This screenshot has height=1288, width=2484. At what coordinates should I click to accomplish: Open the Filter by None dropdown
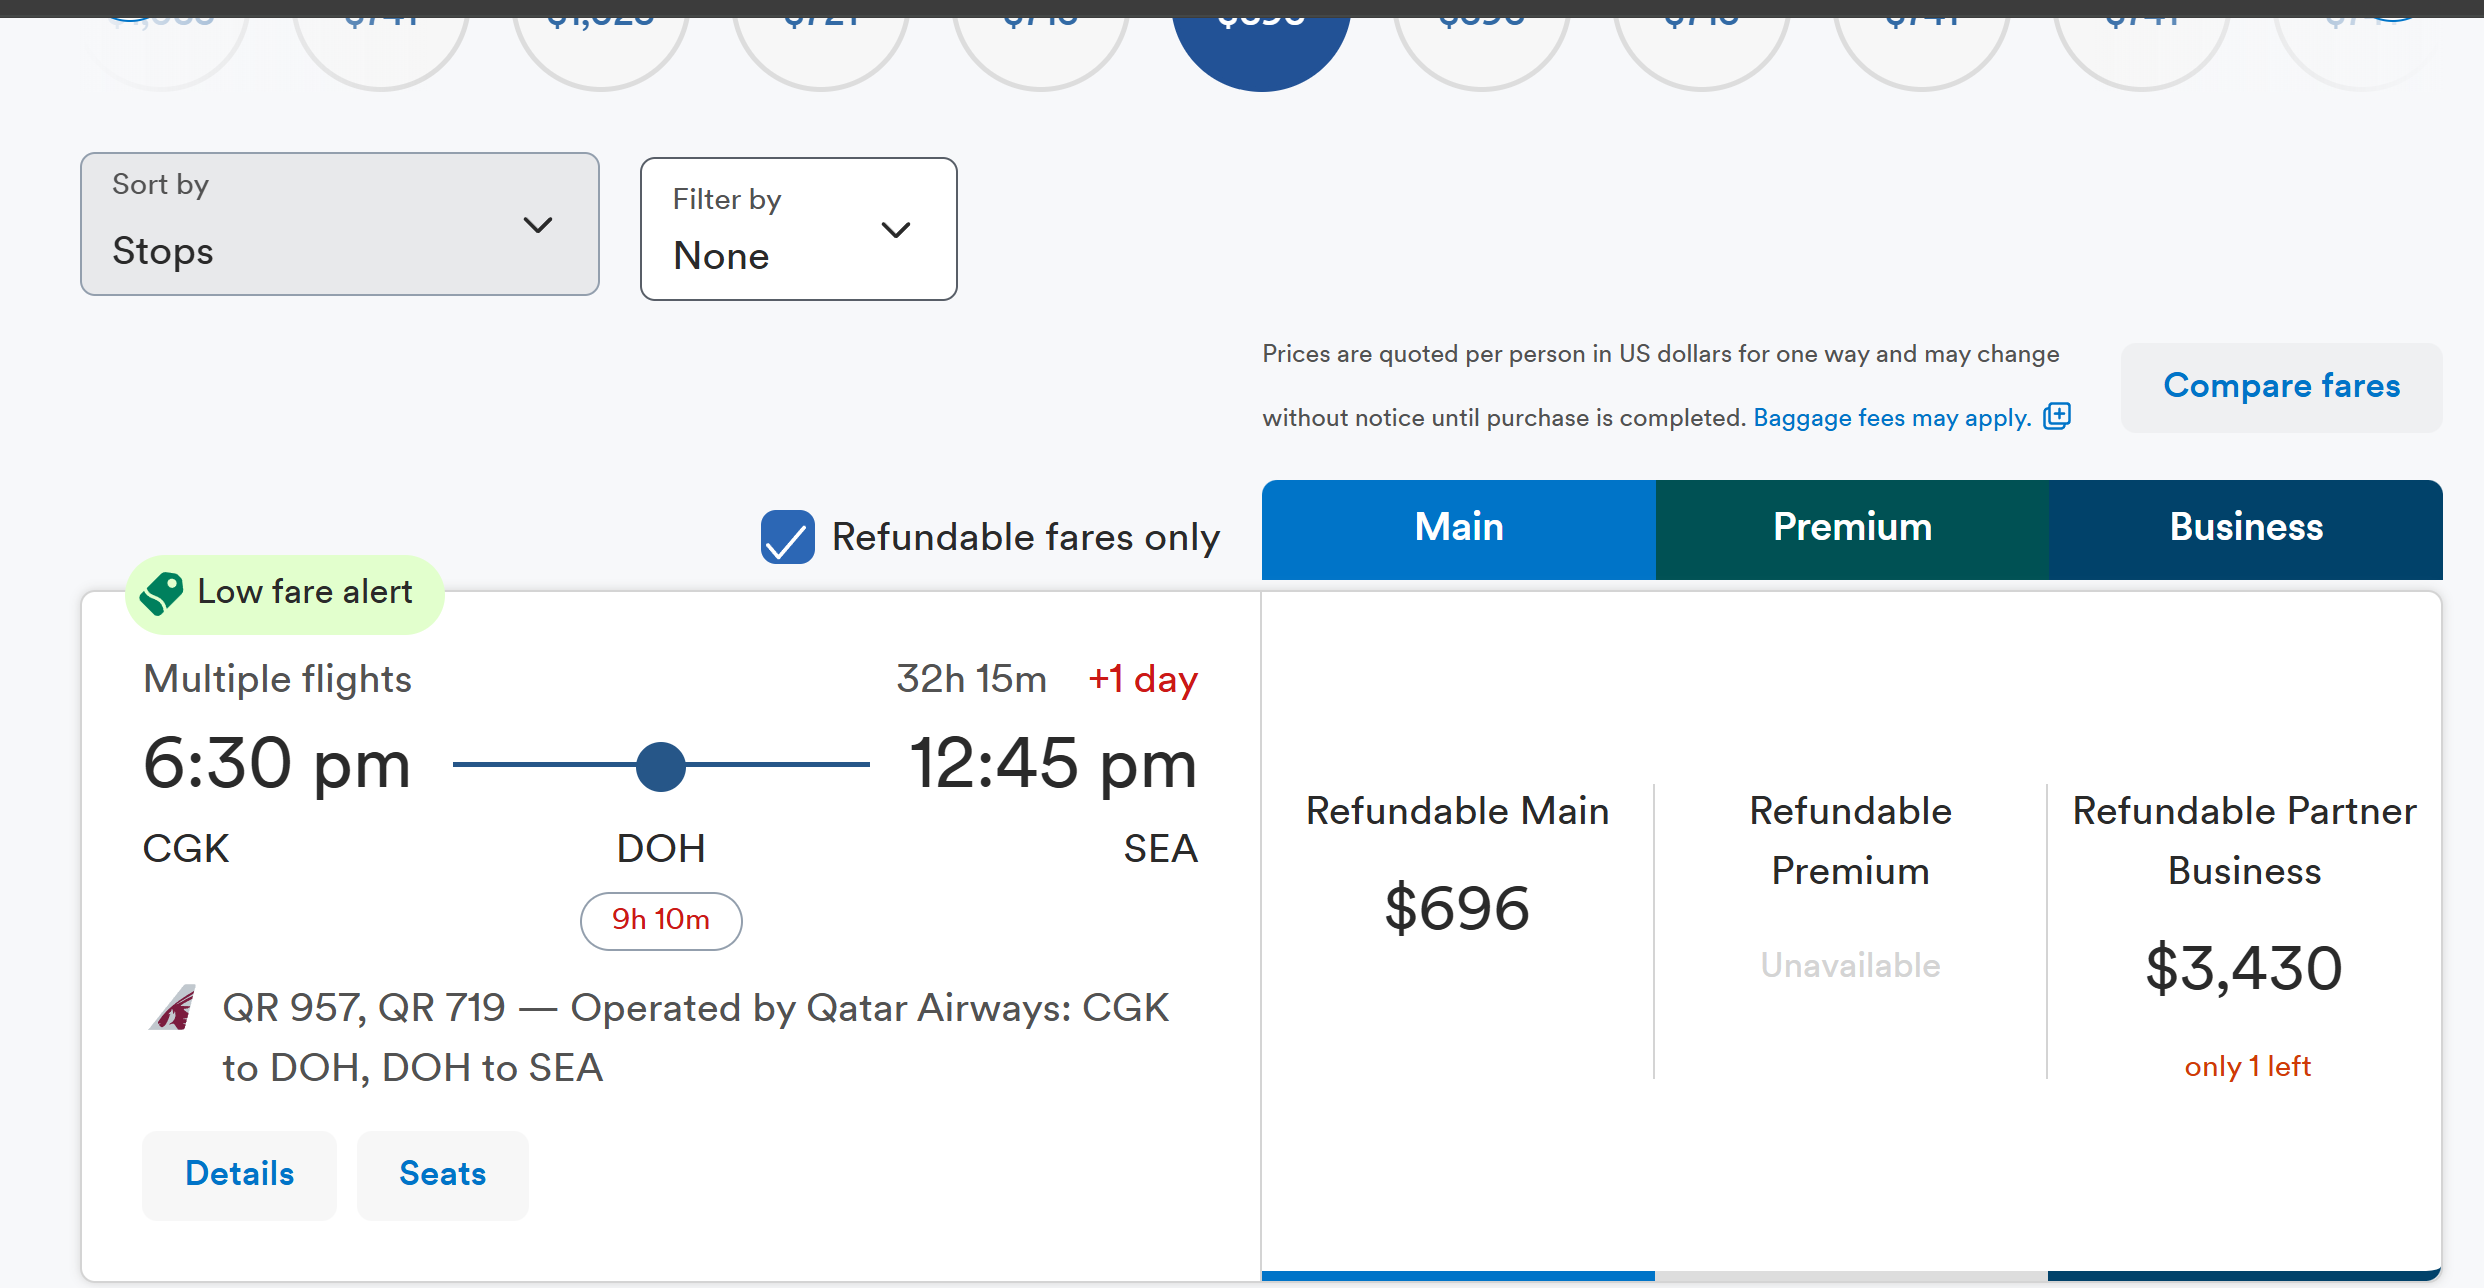click(799, 229)
